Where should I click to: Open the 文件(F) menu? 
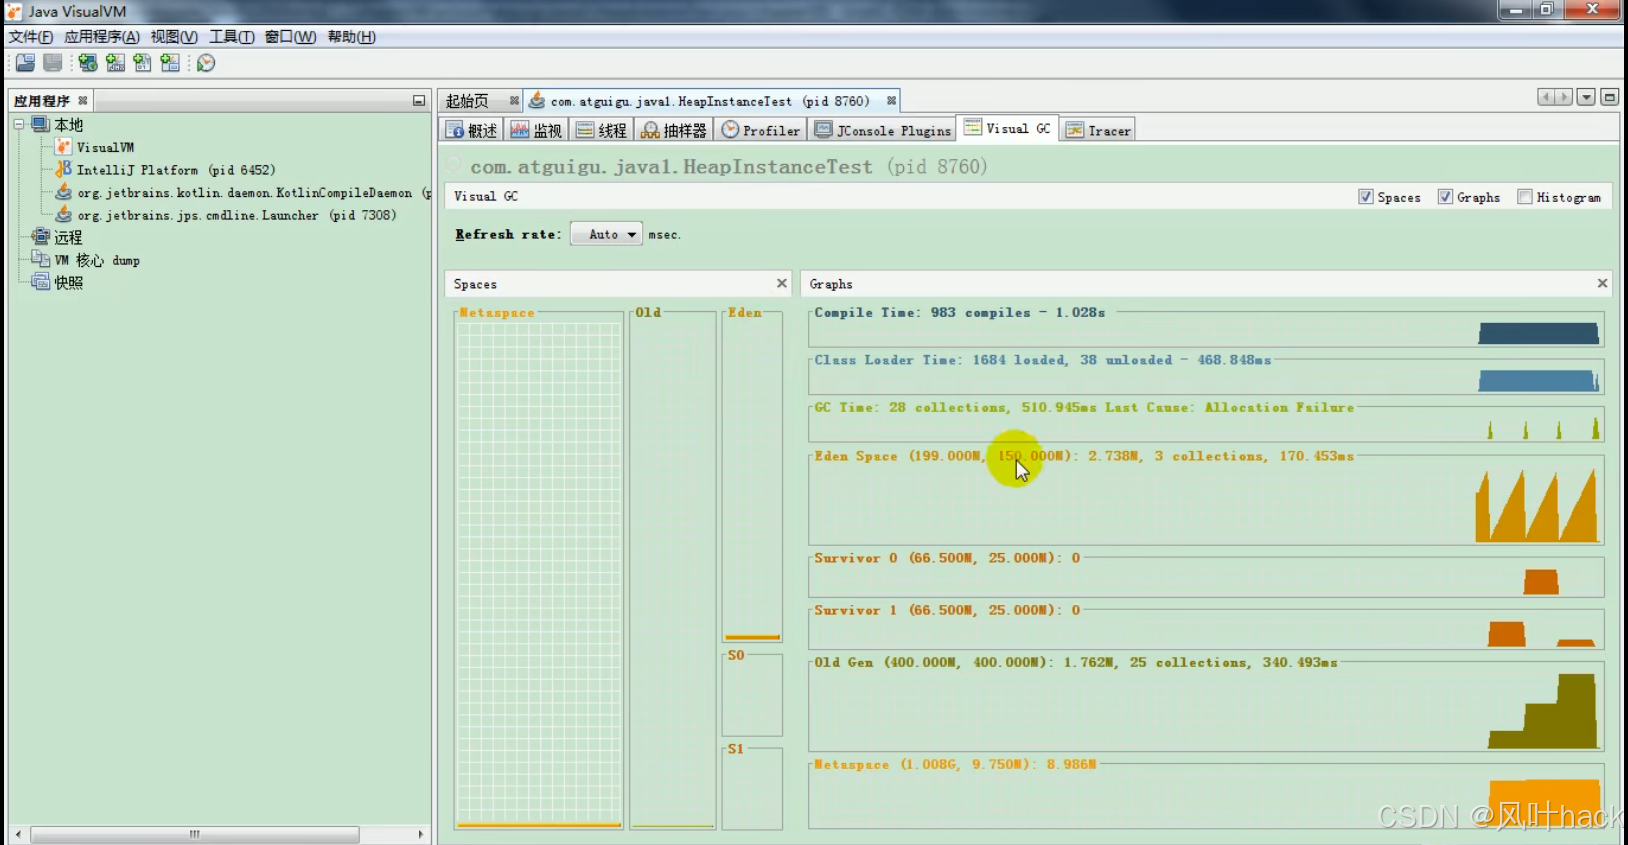31,37
